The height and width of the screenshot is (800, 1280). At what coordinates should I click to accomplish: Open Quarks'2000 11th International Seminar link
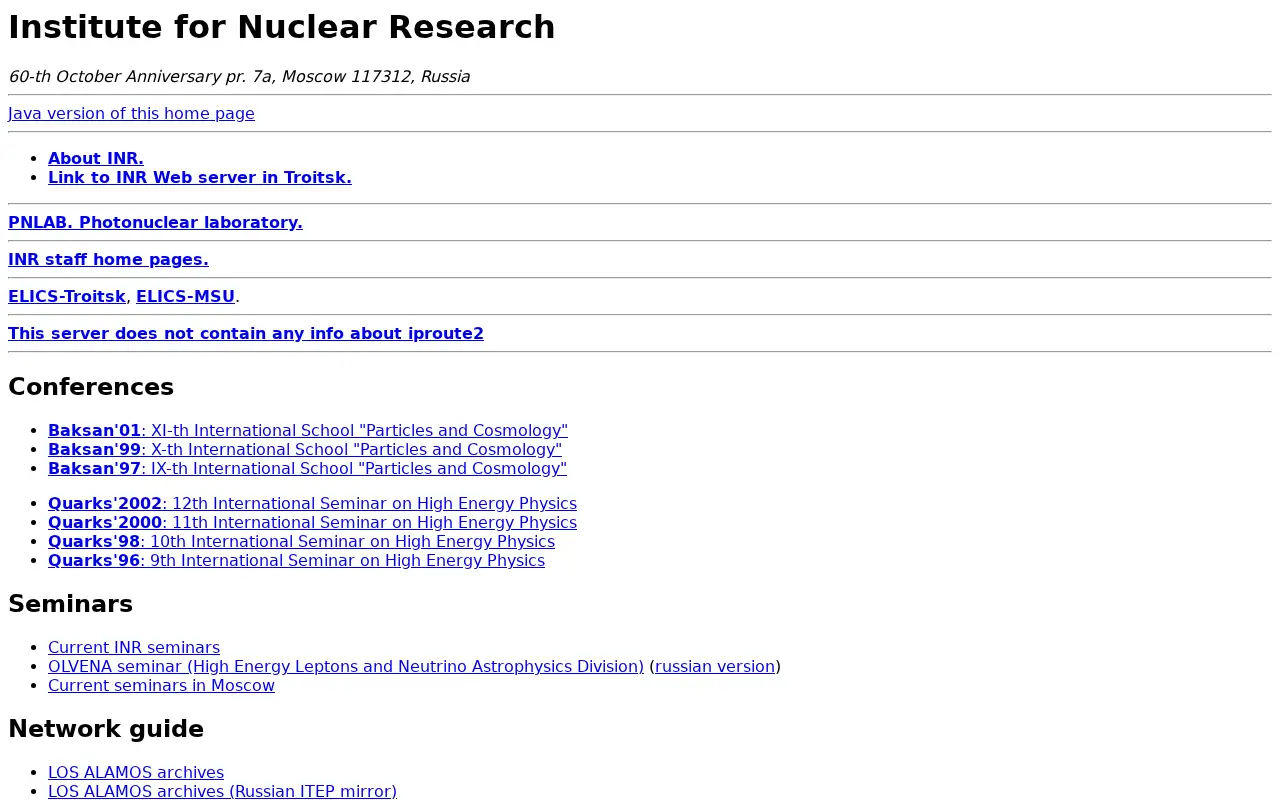312,522
